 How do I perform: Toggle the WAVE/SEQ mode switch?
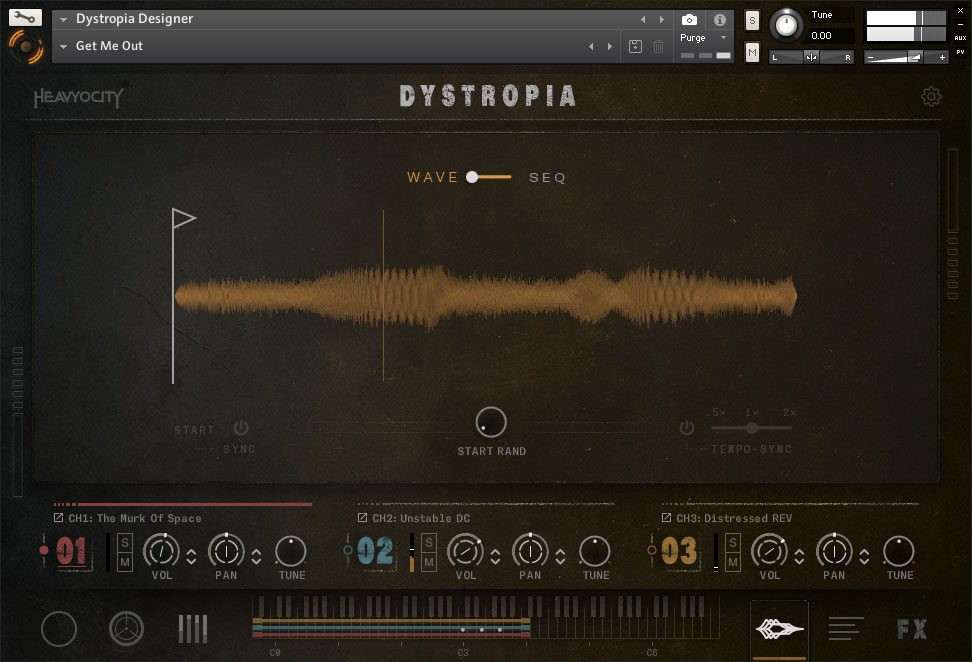pyautogui.click(x=488, y=177)
